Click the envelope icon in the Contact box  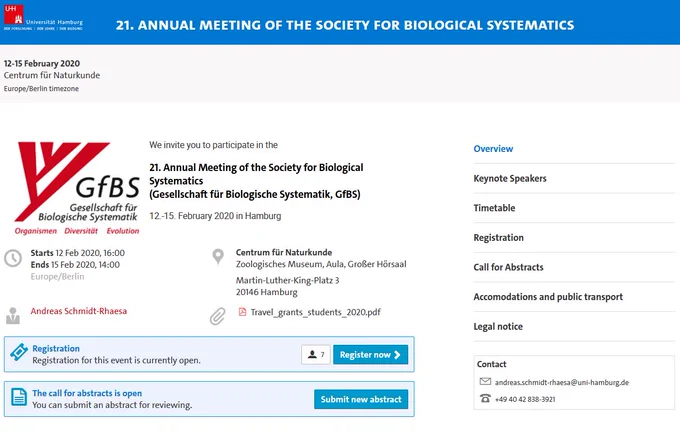point(485,381)
